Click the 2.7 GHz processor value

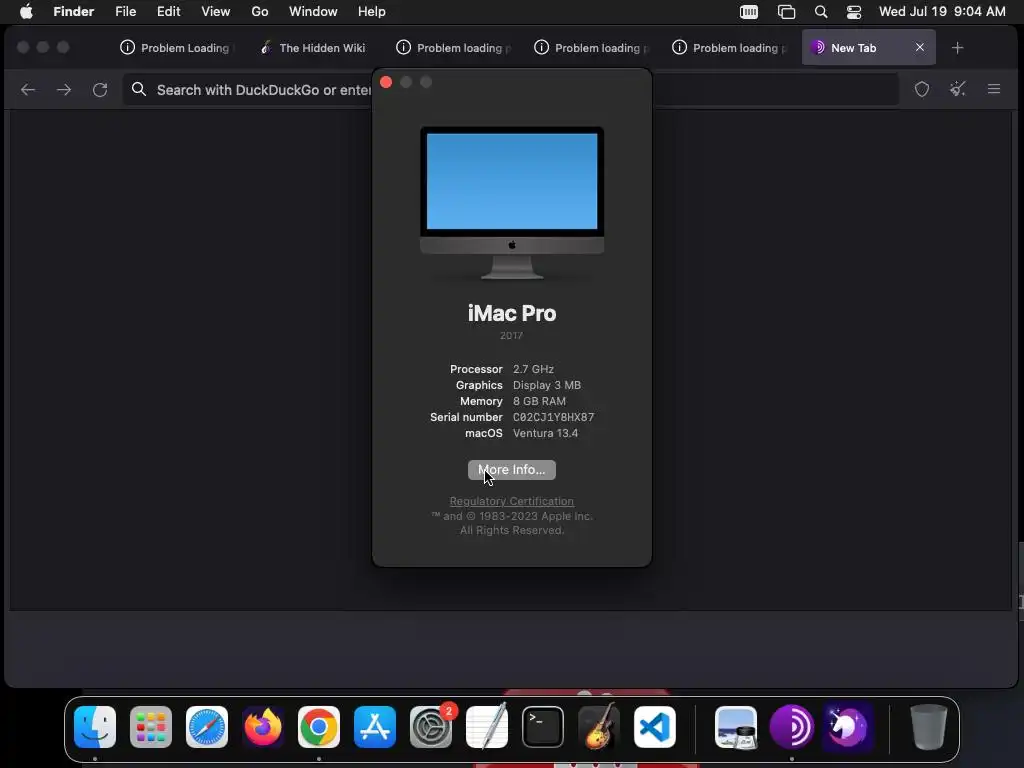point(533,369)
